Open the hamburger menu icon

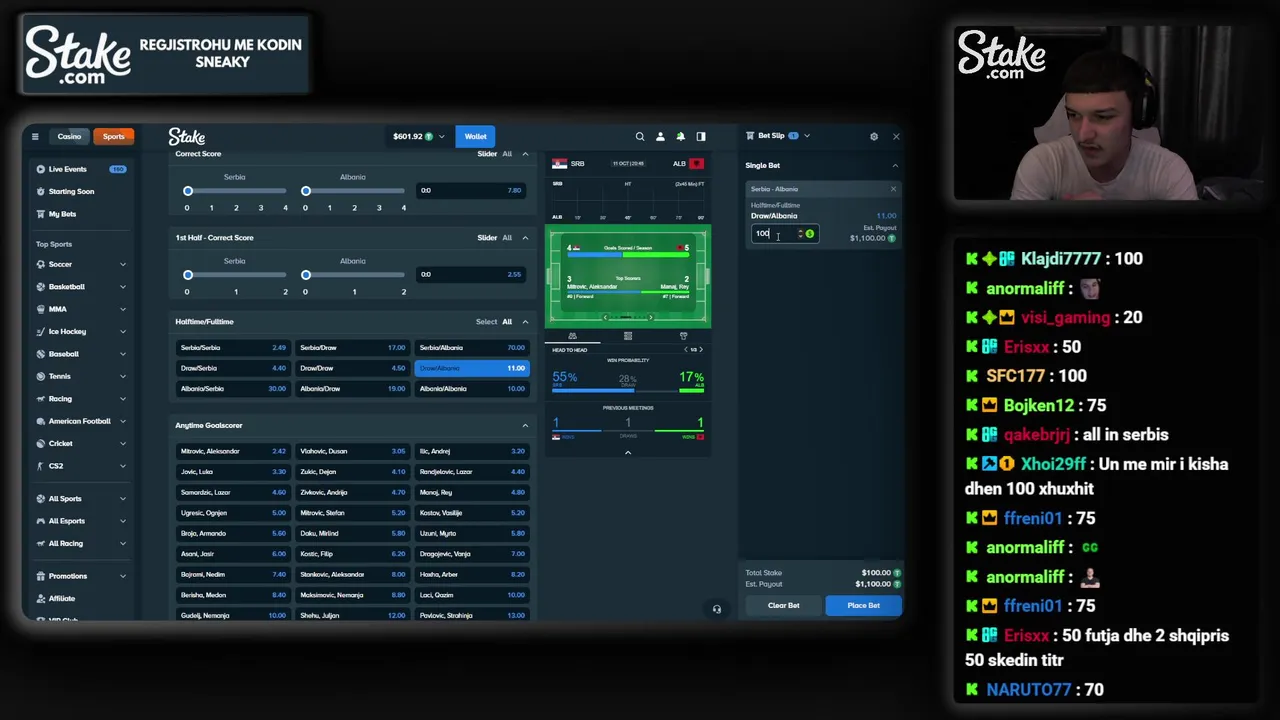coord(35,137)
